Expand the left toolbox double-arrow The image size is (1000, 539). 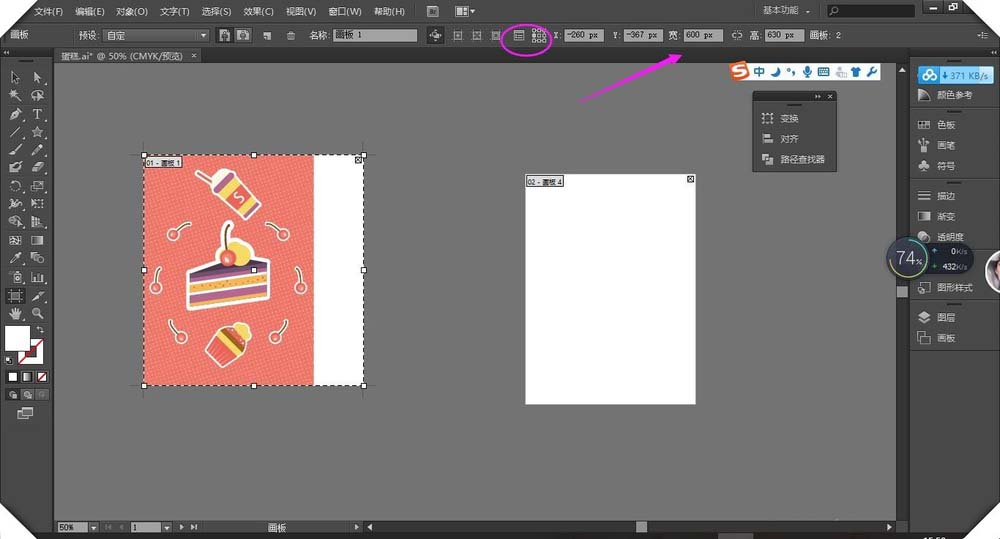click(6, 53)
